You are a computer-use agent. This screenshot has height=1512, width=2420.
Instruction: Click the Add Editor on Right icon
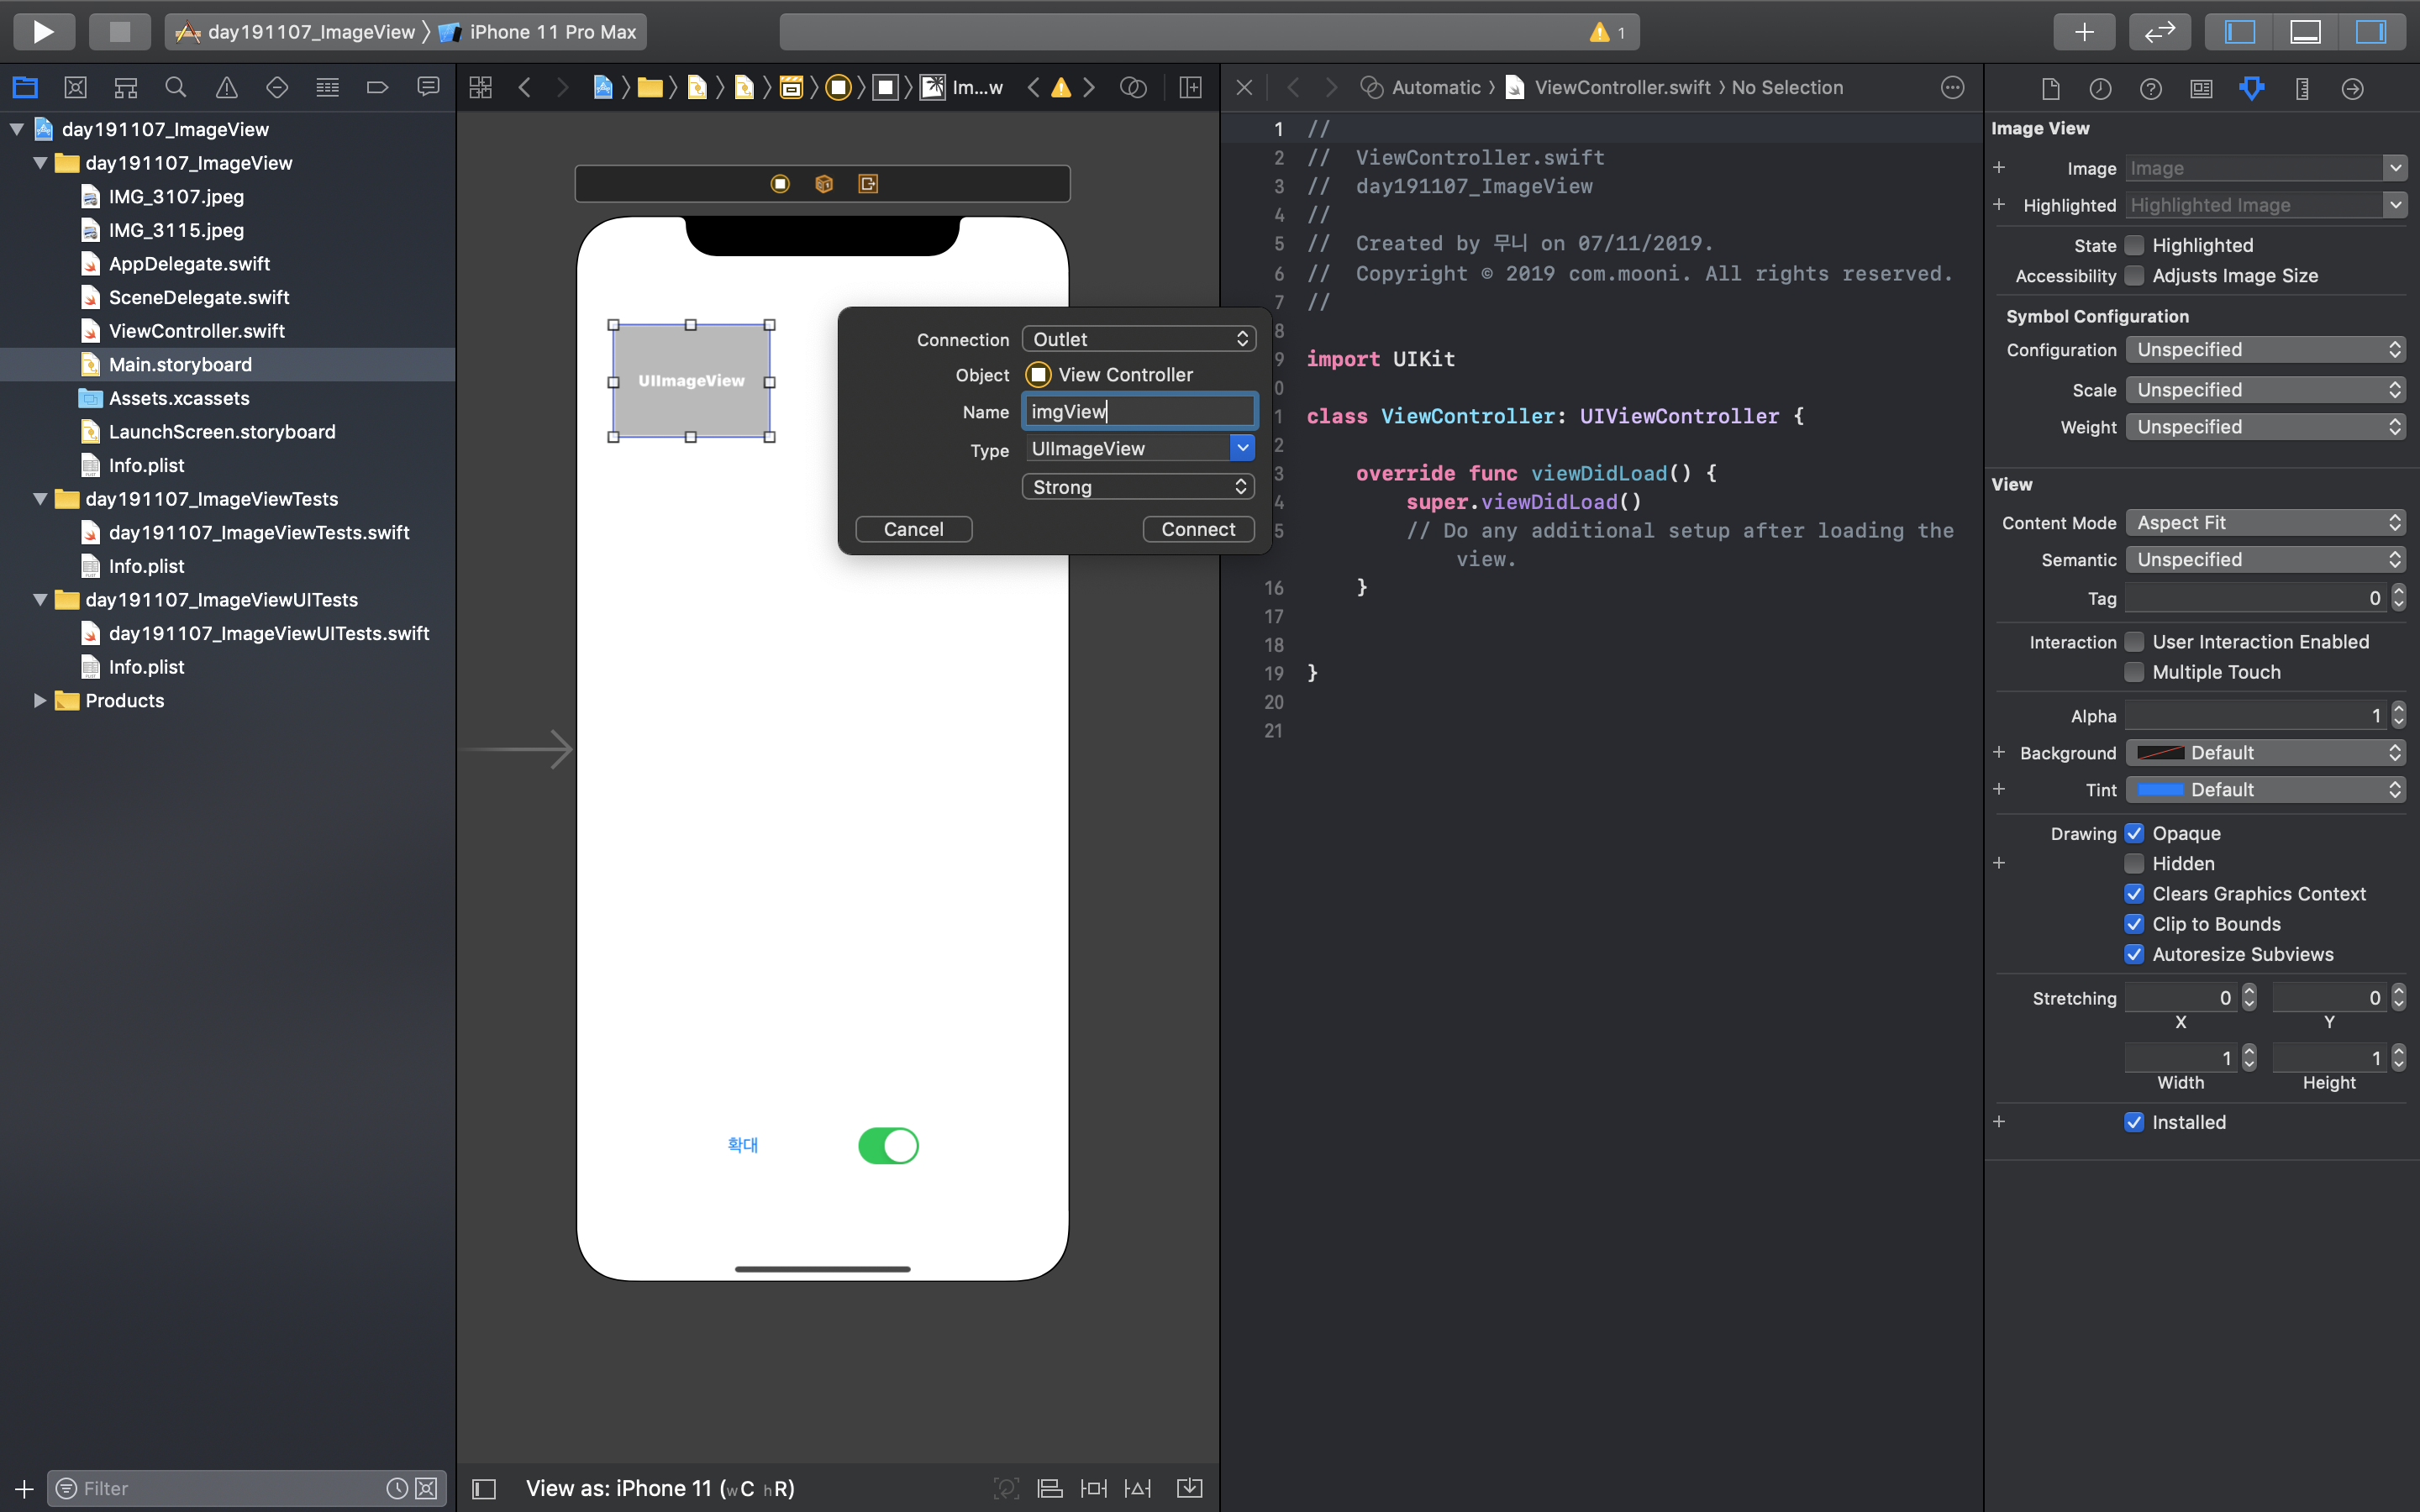(1190, 88)
